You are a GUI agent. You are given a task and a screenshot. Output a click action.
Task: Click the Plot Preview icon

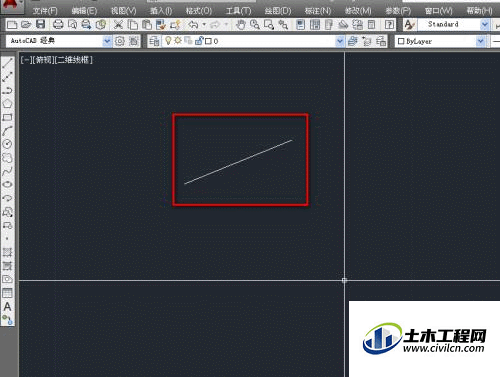click(72, 24)
